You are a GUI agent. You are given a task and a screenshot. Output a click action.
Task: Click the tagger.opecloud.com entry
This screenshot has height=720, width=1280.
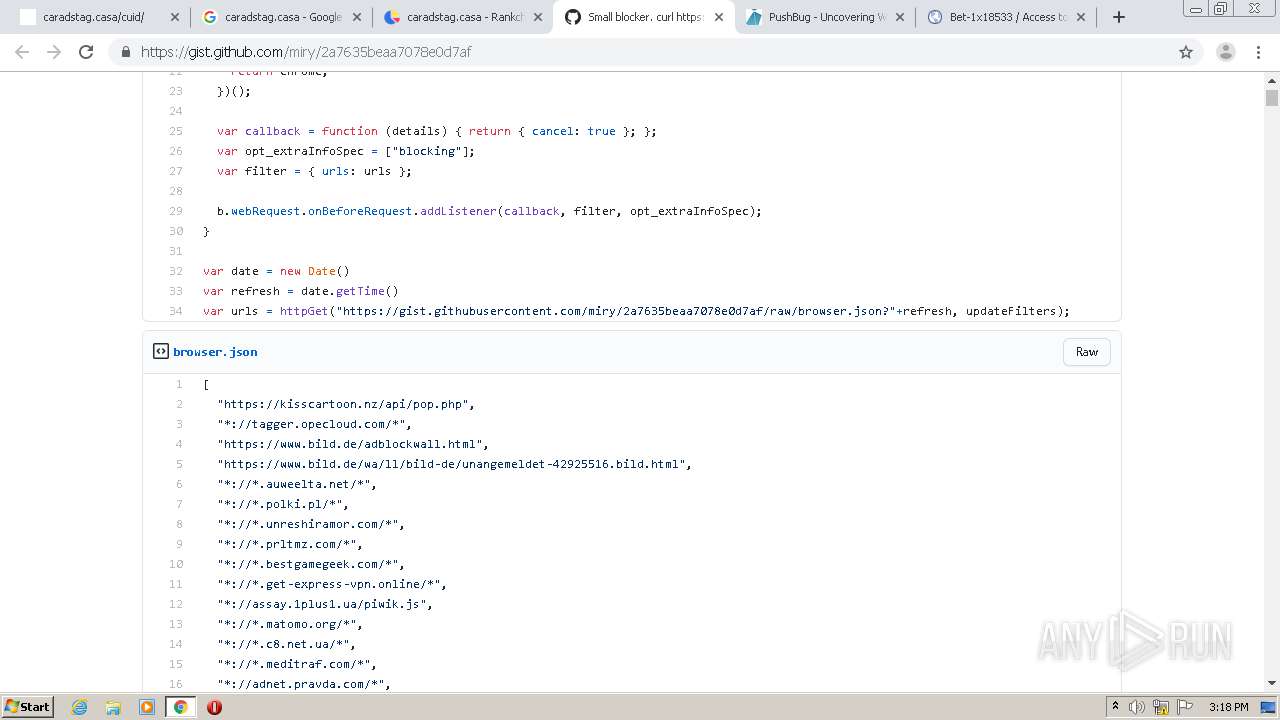point(314,424)
